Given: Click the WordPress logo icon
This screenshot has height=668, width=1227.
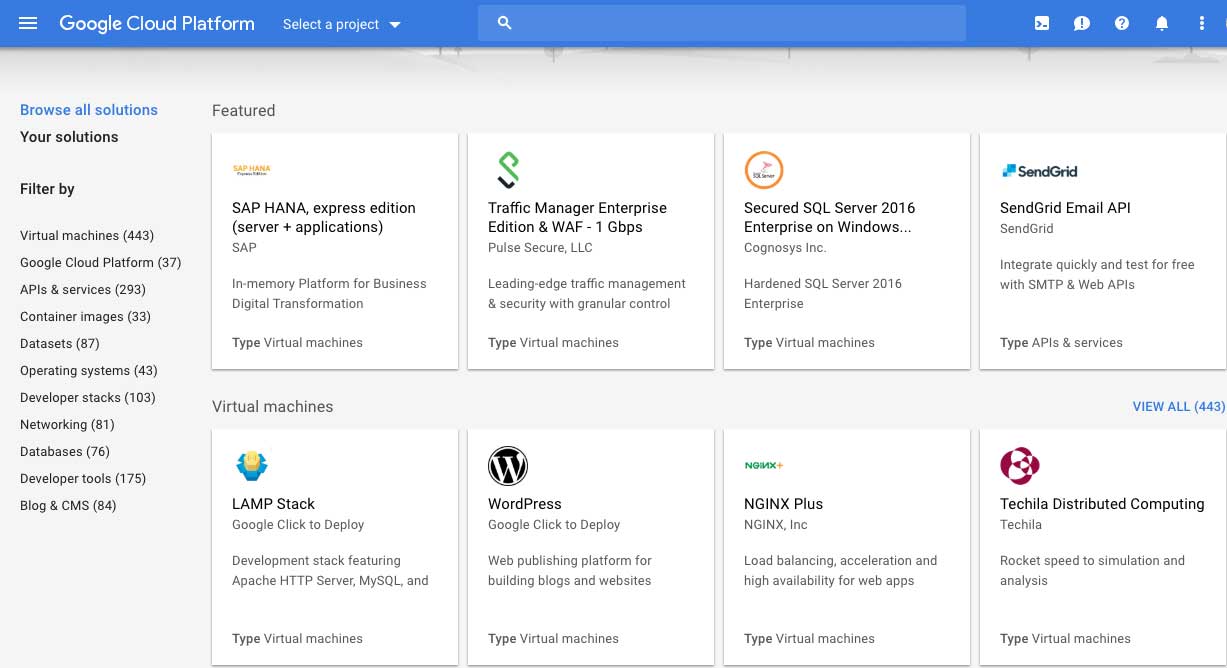Looking at the screenshot, I should coord(508,466).
